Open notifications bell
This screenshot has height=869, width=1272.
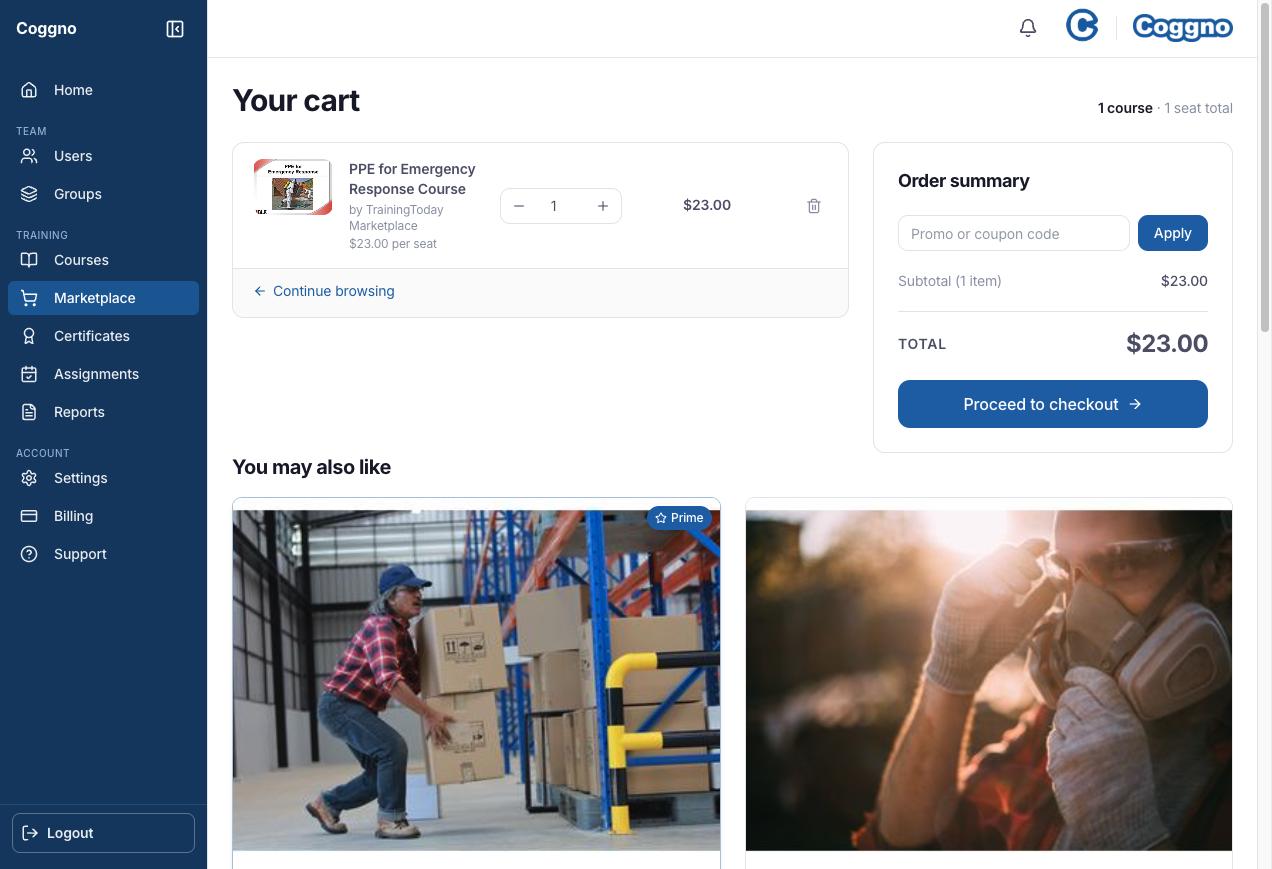1028,28
